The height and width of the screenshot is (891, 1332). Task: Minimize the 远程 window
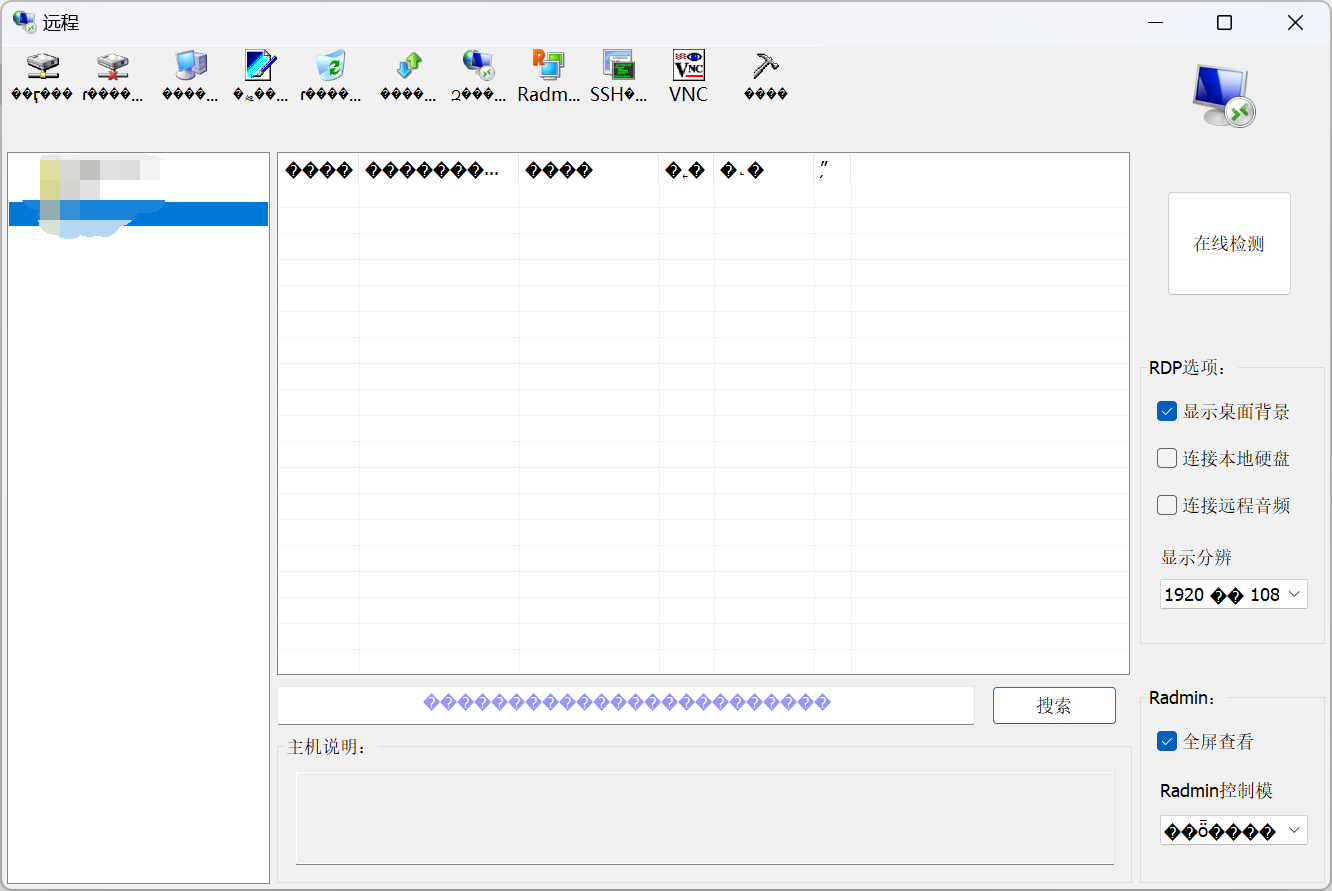tap(1156, 23)
